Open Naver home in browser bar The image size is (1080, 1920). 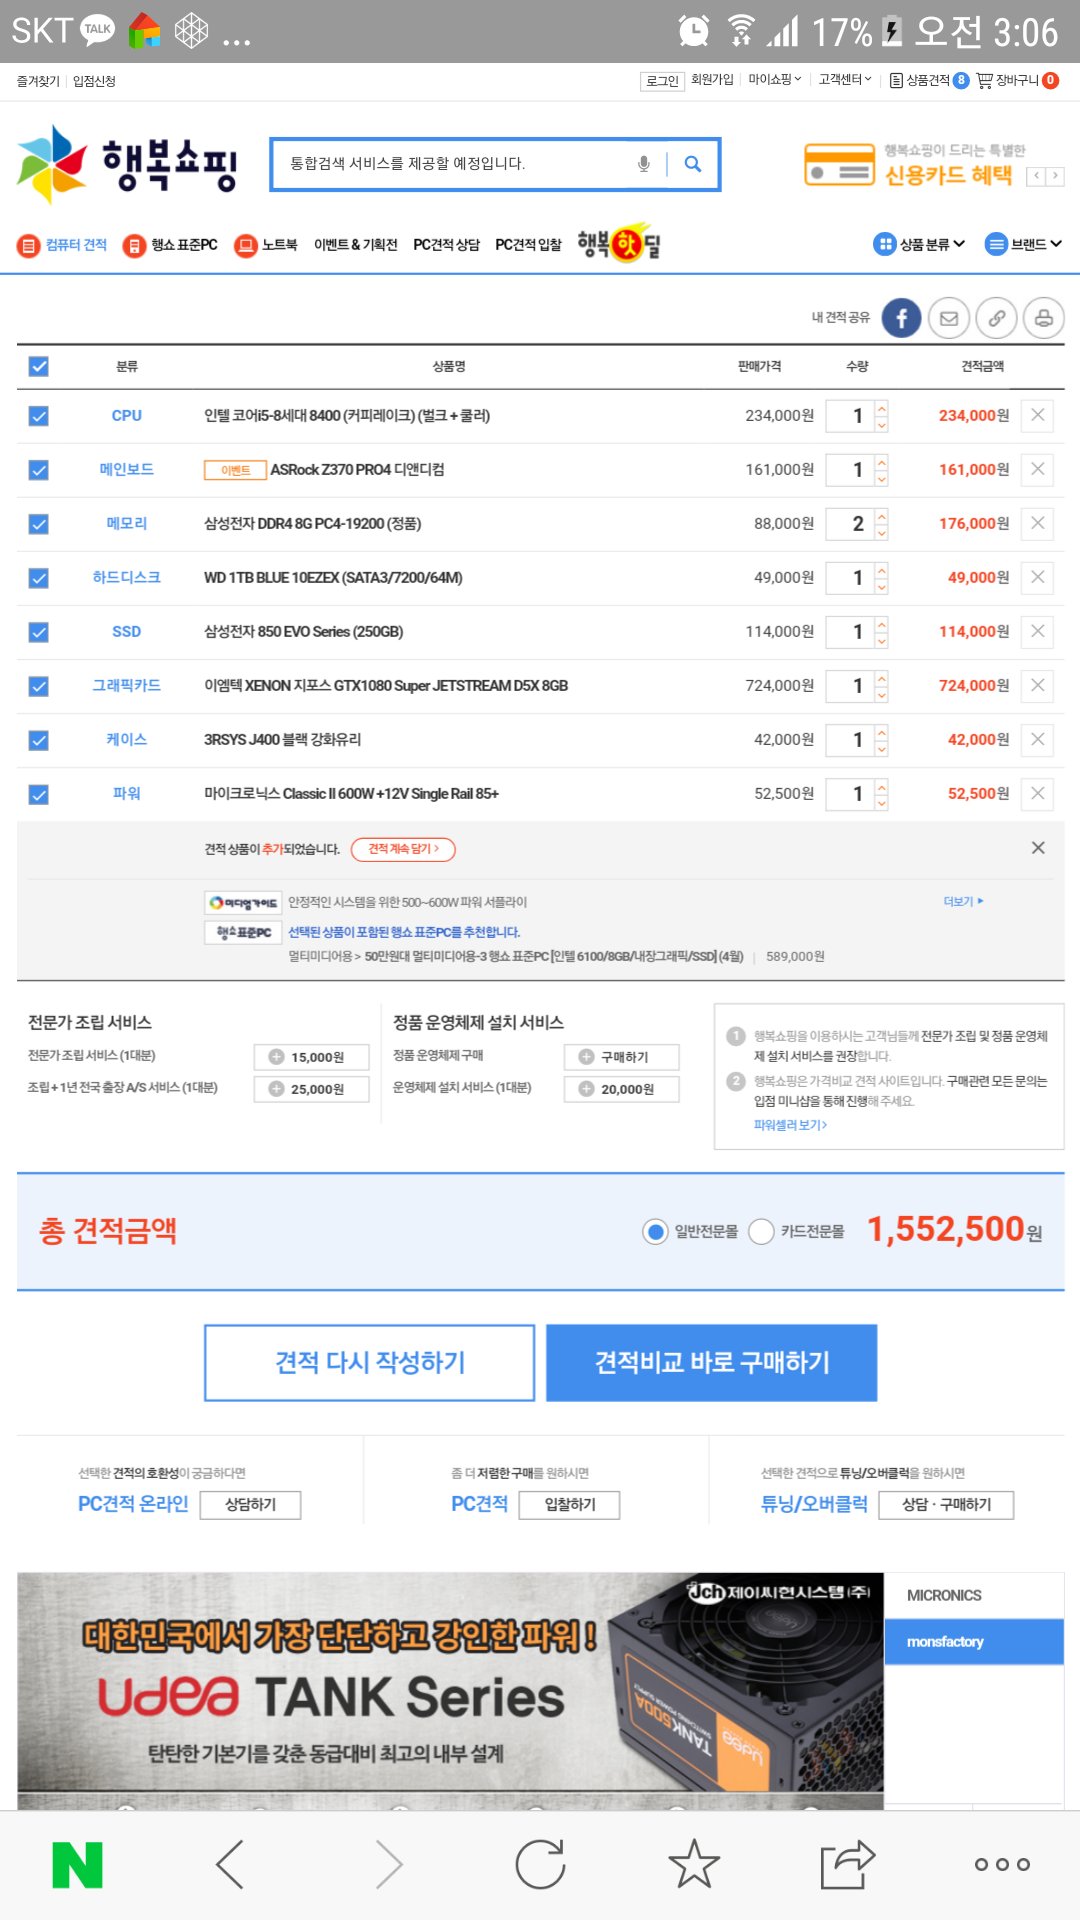(x=77, y=1865)
